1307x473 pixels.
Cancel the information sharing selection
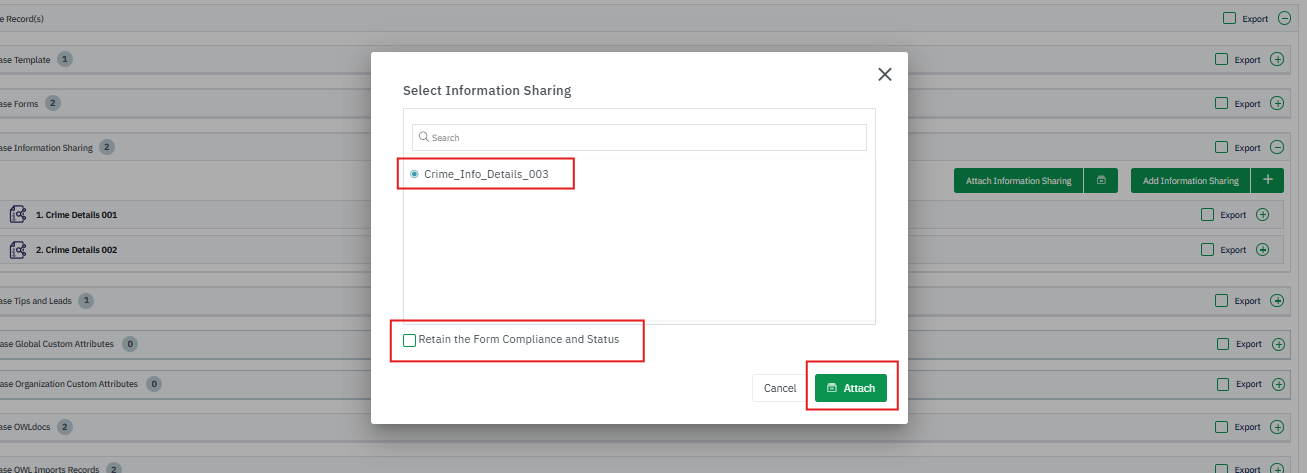(x=780, y=388)
